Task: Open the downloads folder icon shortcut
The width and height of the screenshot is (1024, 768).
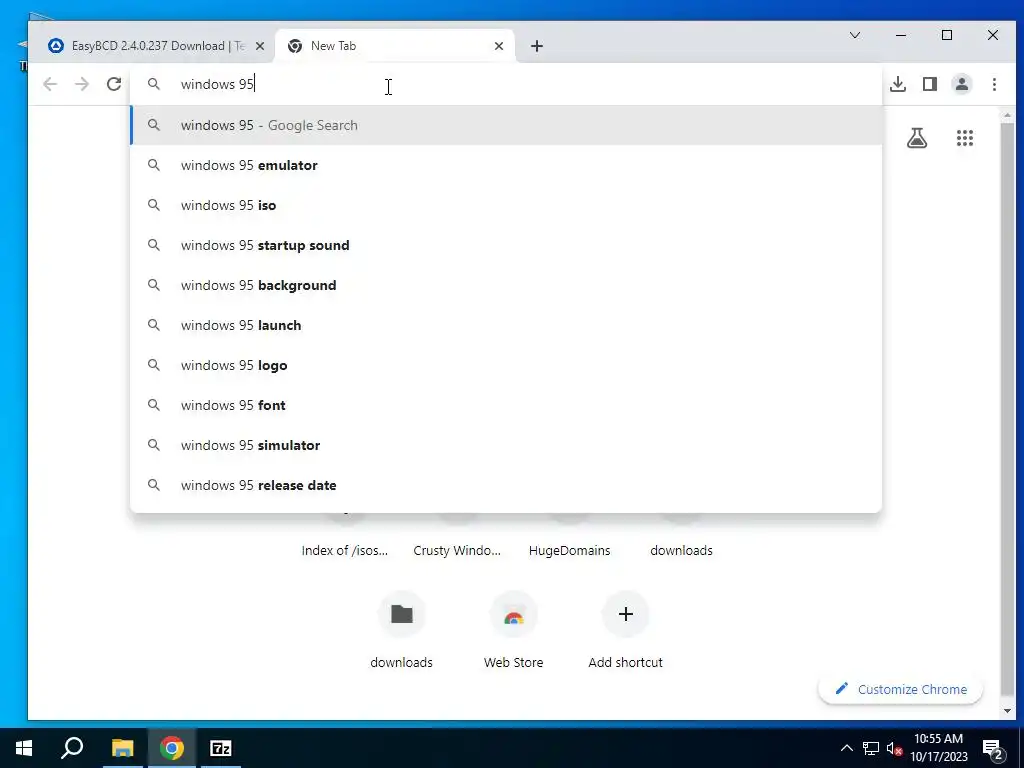Action: tap(402, 614)
